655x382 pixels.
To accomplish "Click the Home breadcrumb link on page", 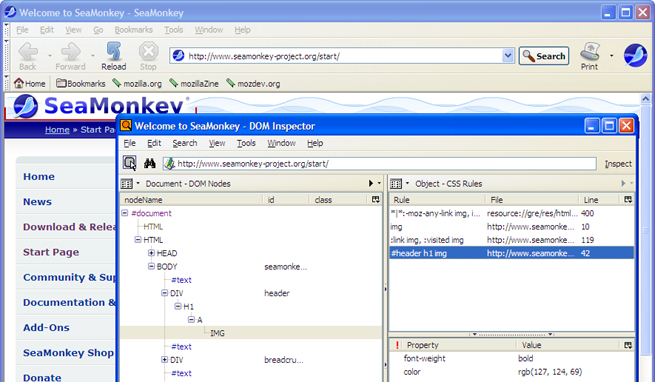I will tap(57, 130).
